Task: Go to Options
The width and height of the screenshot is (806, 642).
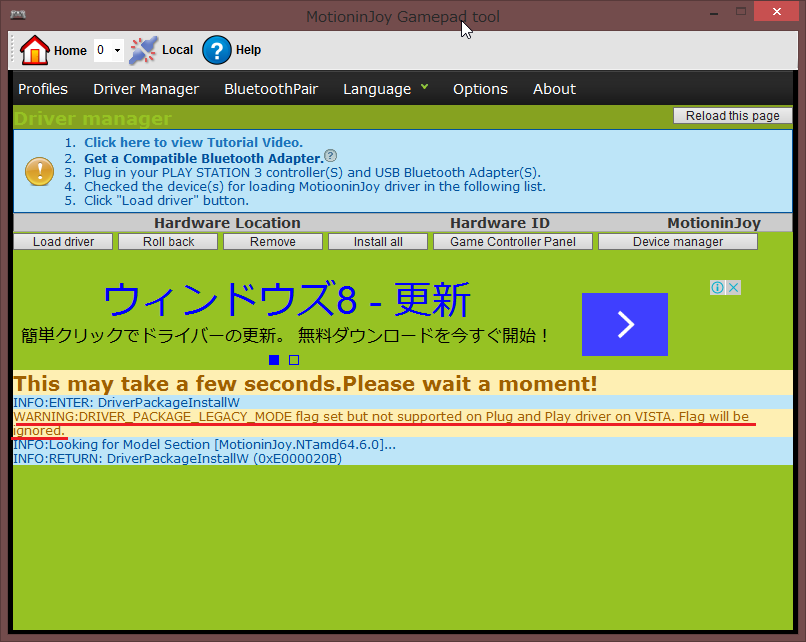Action: tap(480, 89)
